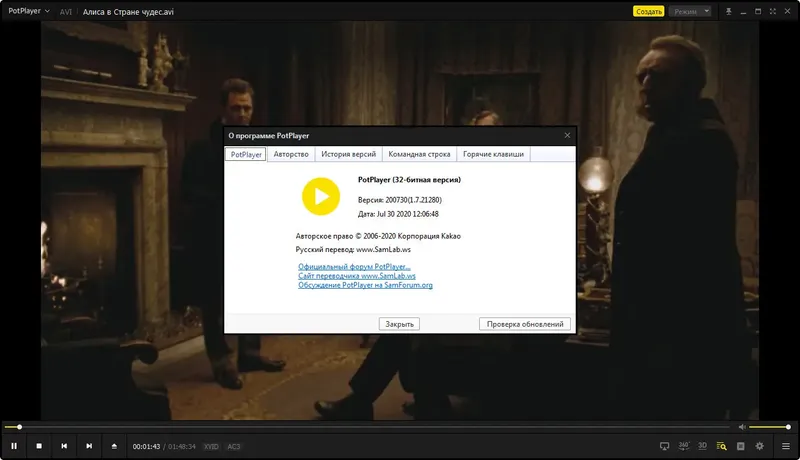Maximize the PotPlayer window
Image resolution: width=800 pixels, height=460 pixels.
click(x=758, y=11)
